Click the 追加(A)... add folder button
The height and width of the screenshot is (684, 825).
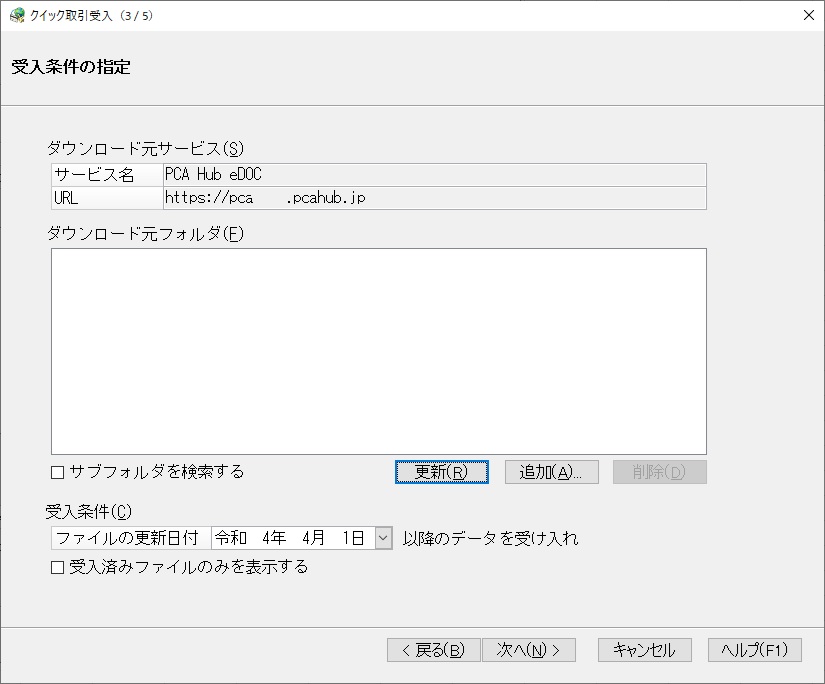point(551,472)
